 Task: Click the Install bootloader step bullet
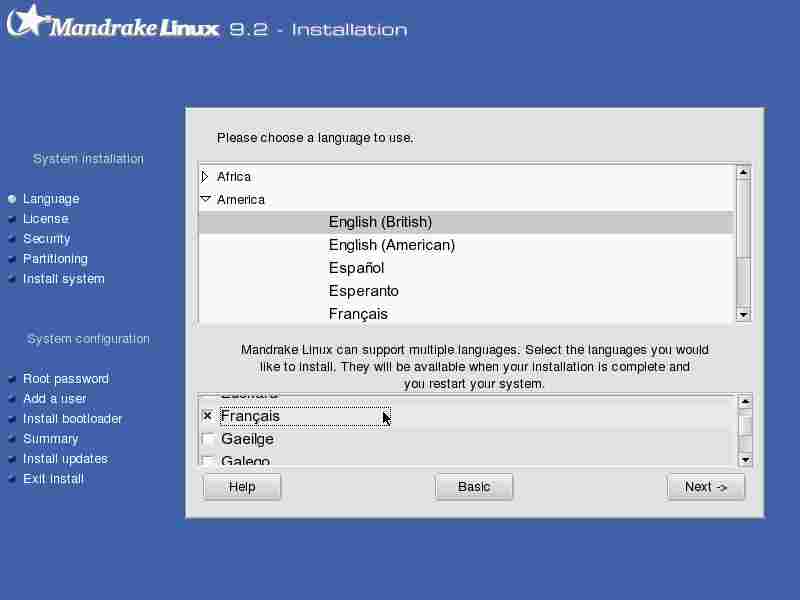point(12,419)
